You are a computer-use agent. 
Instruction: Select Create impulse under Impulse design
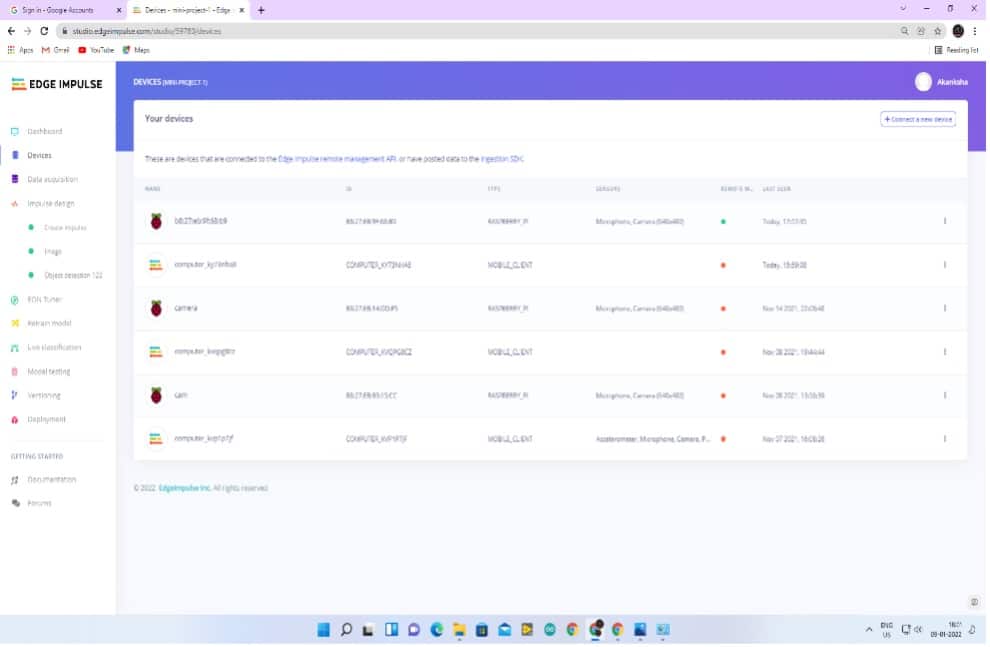pyautogui.click(x=65, y=227)
